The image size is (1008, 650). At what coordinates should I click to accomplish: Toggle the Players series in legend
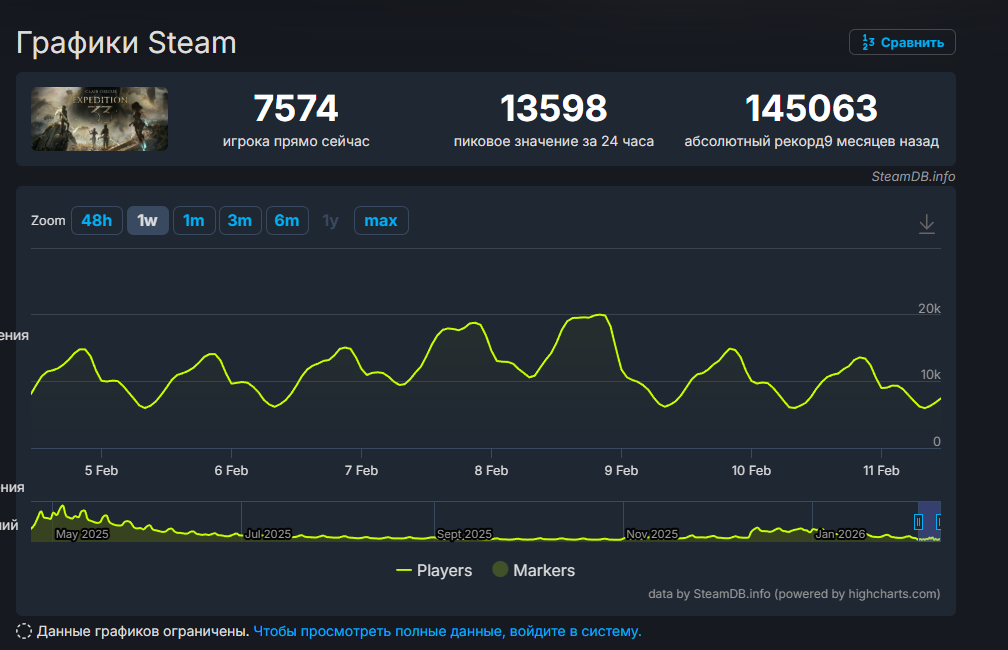(x=434, y=570)
